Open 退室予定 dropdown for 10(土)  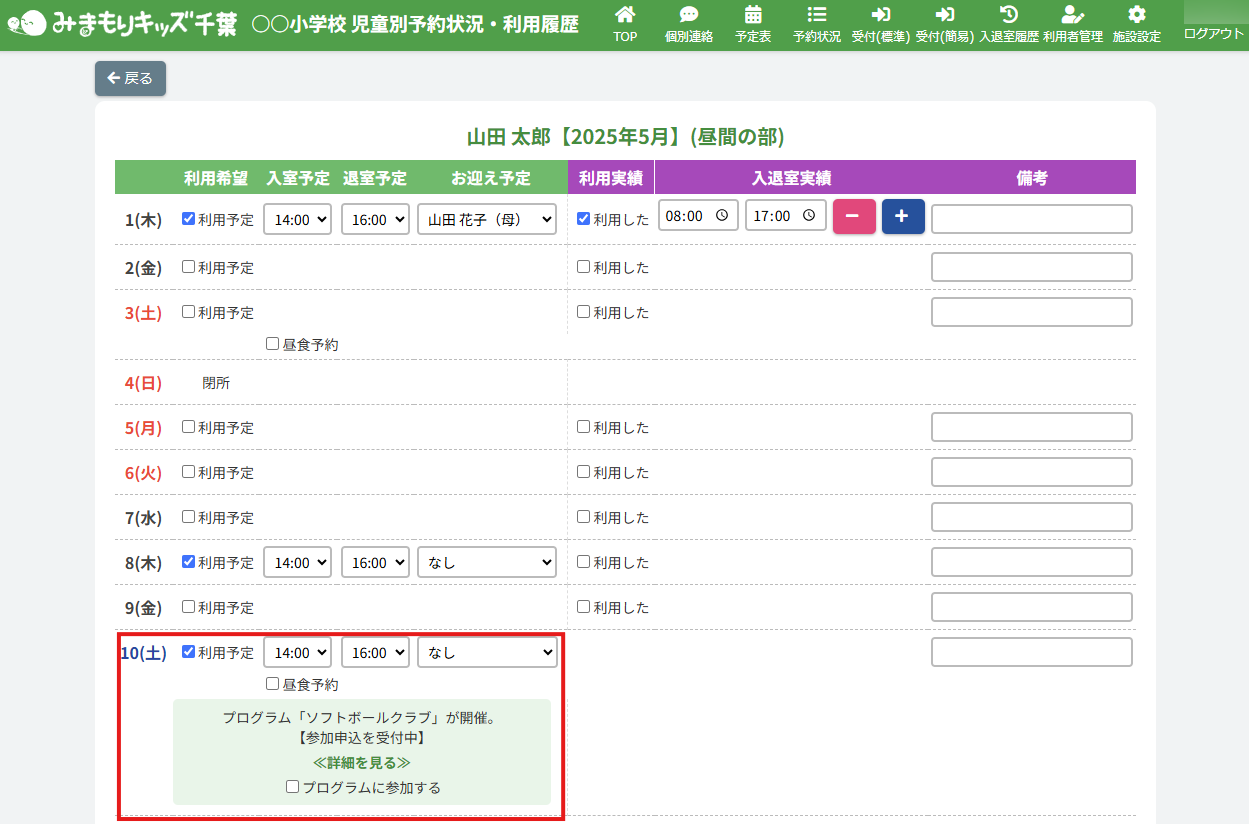(375, 652)
